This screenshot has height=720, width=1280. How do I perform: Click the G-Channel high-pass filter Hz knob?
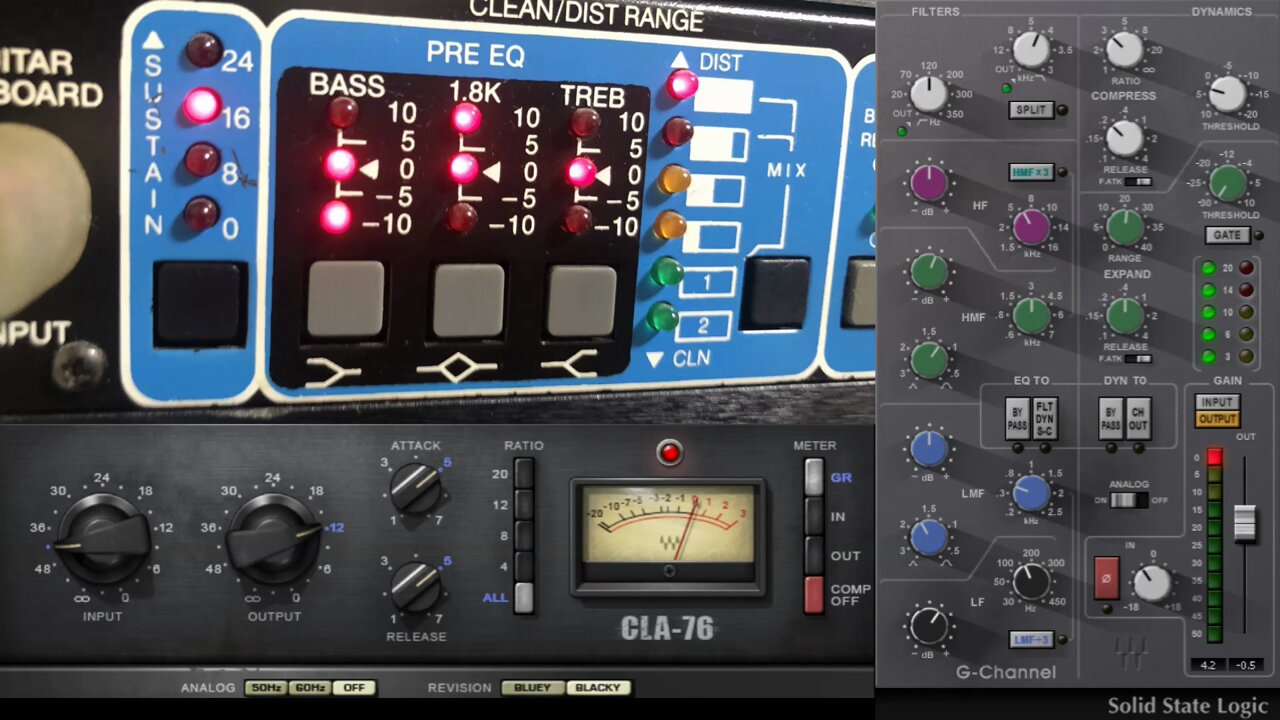pyautogui.click(x=929, y=94)
